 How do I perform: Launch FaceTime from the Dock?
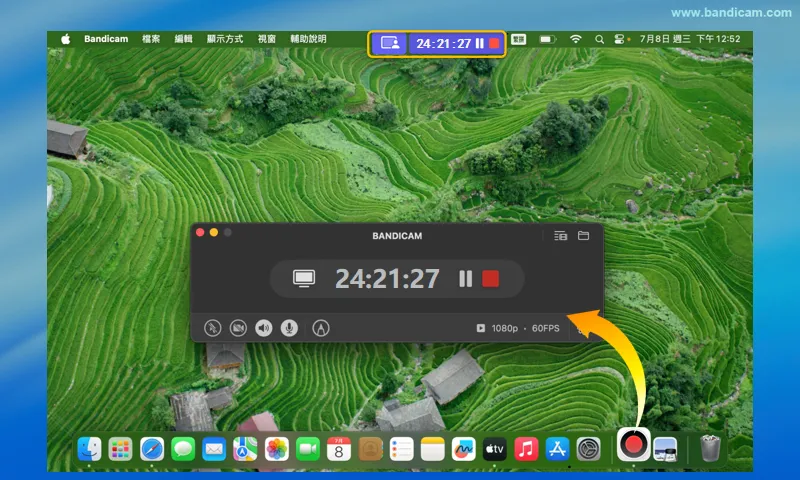click(308, 449)
